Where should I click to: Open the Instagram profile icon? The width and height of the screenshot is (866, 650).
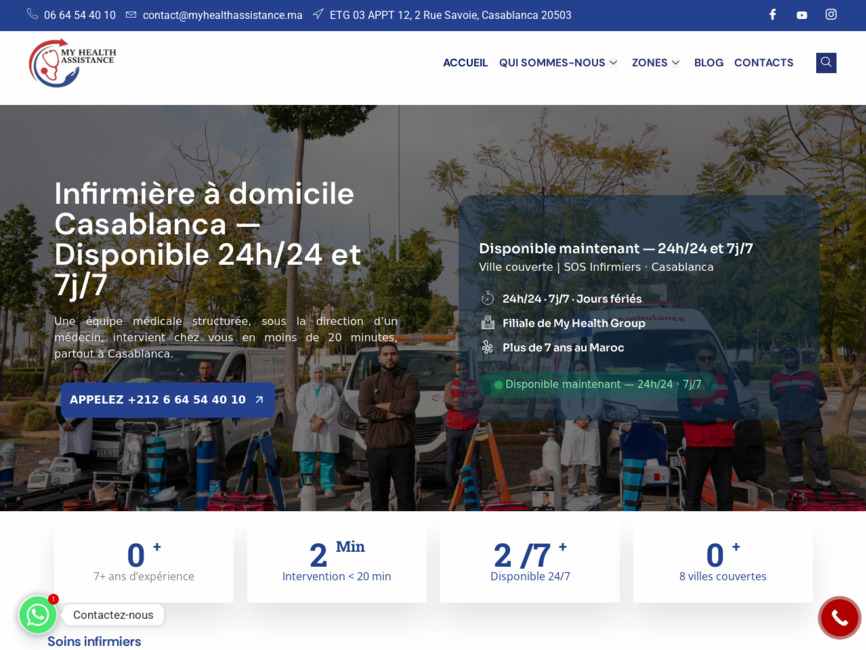pyautogui.click(x=831, y=15)
